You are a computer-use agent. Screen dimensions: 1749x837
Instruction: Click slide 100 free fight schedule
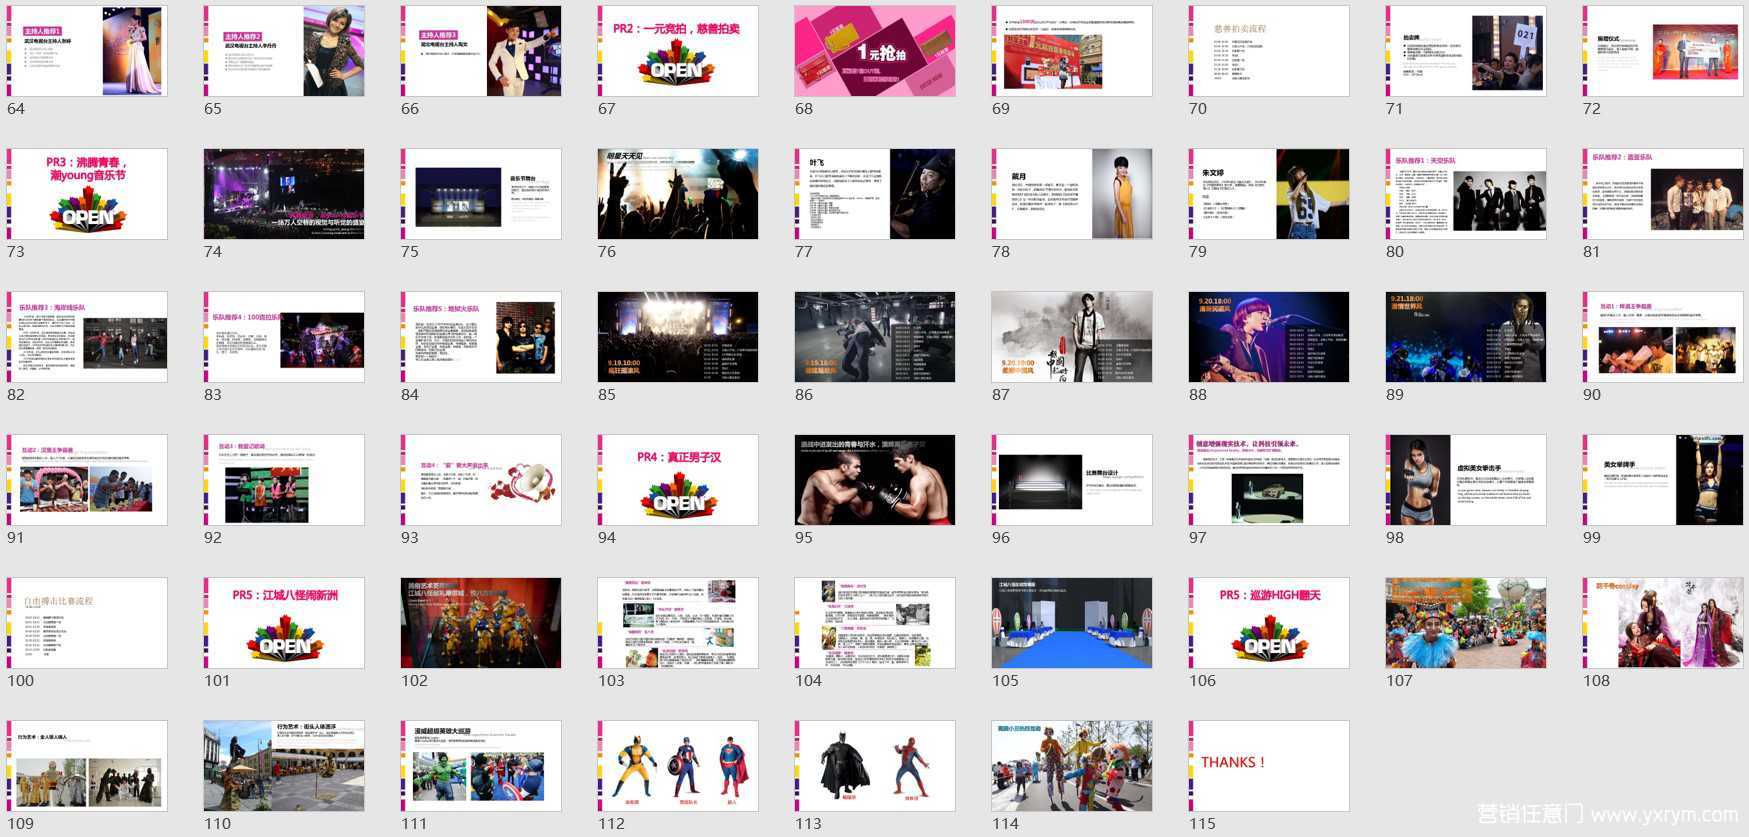tap(87, 623)
